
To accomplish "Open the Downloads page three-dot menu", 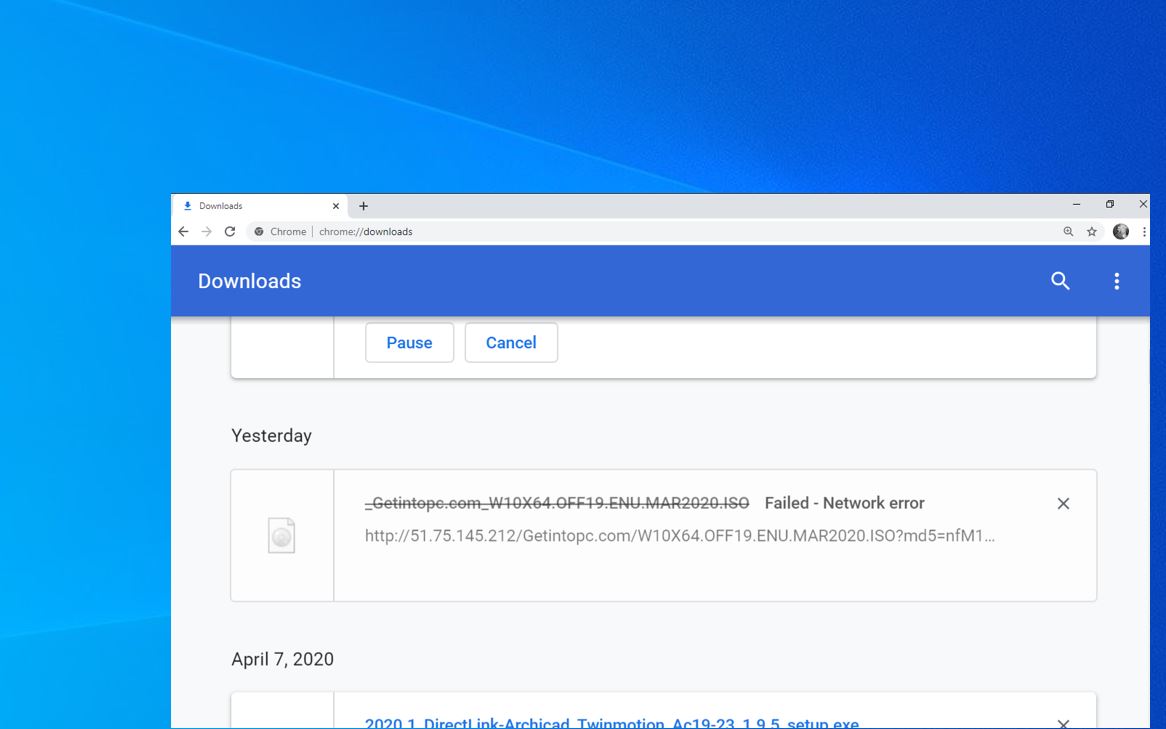I will click(x=1117, y=281).
